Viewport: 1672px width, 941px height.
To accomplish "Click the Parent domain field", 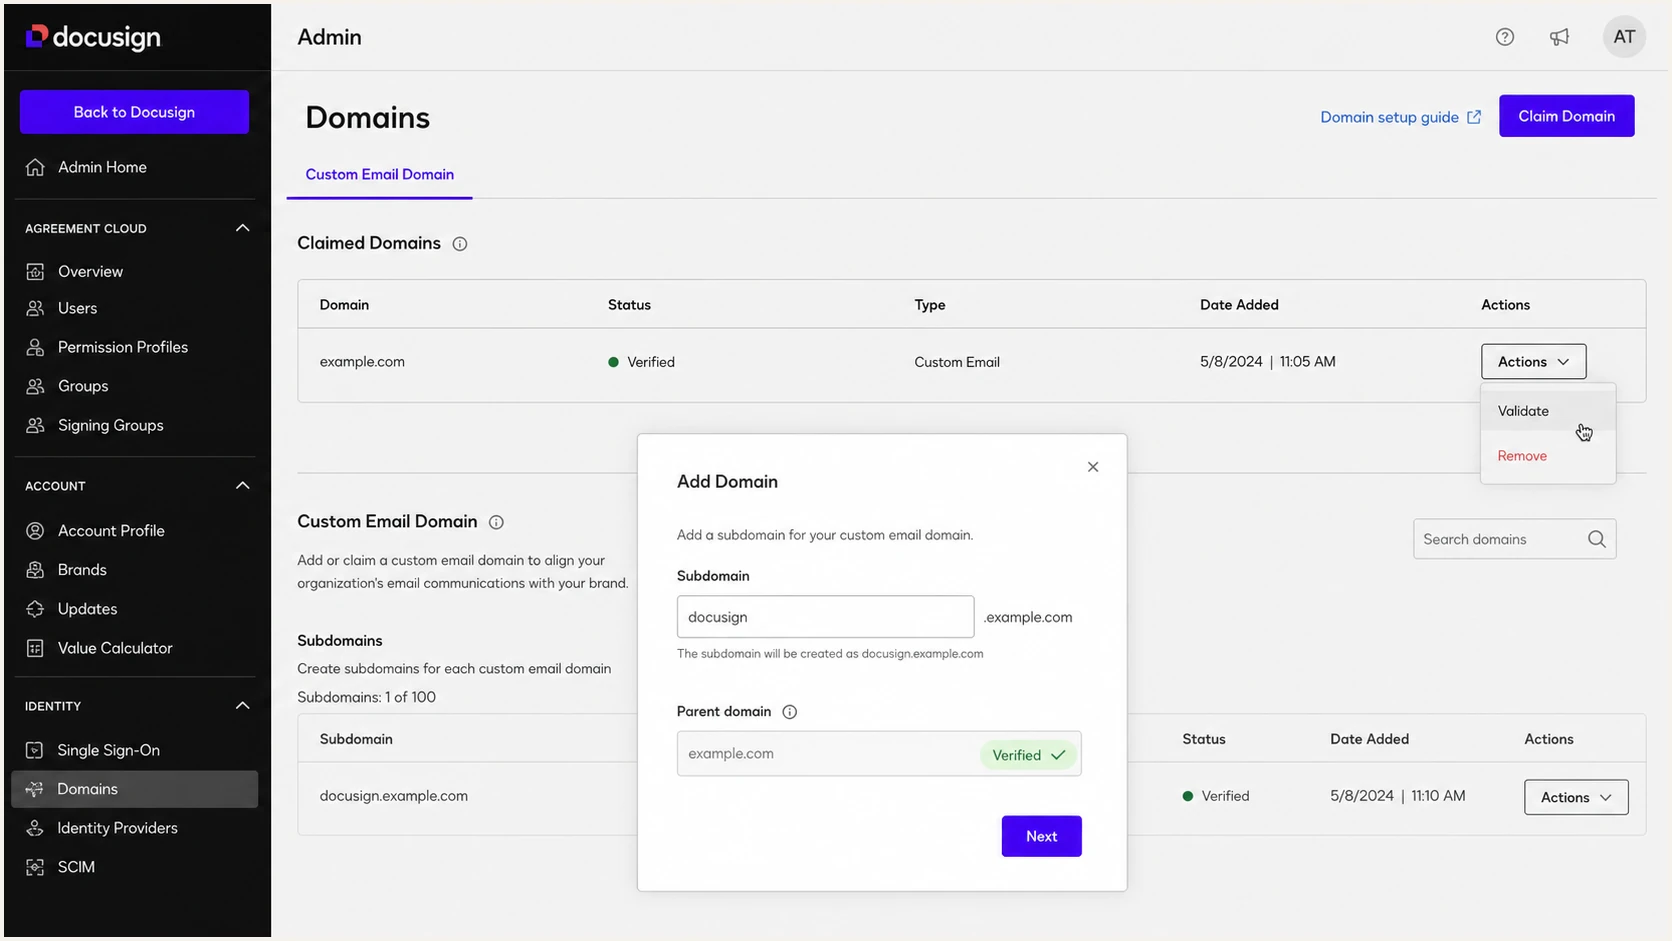I will pos(879,754).
